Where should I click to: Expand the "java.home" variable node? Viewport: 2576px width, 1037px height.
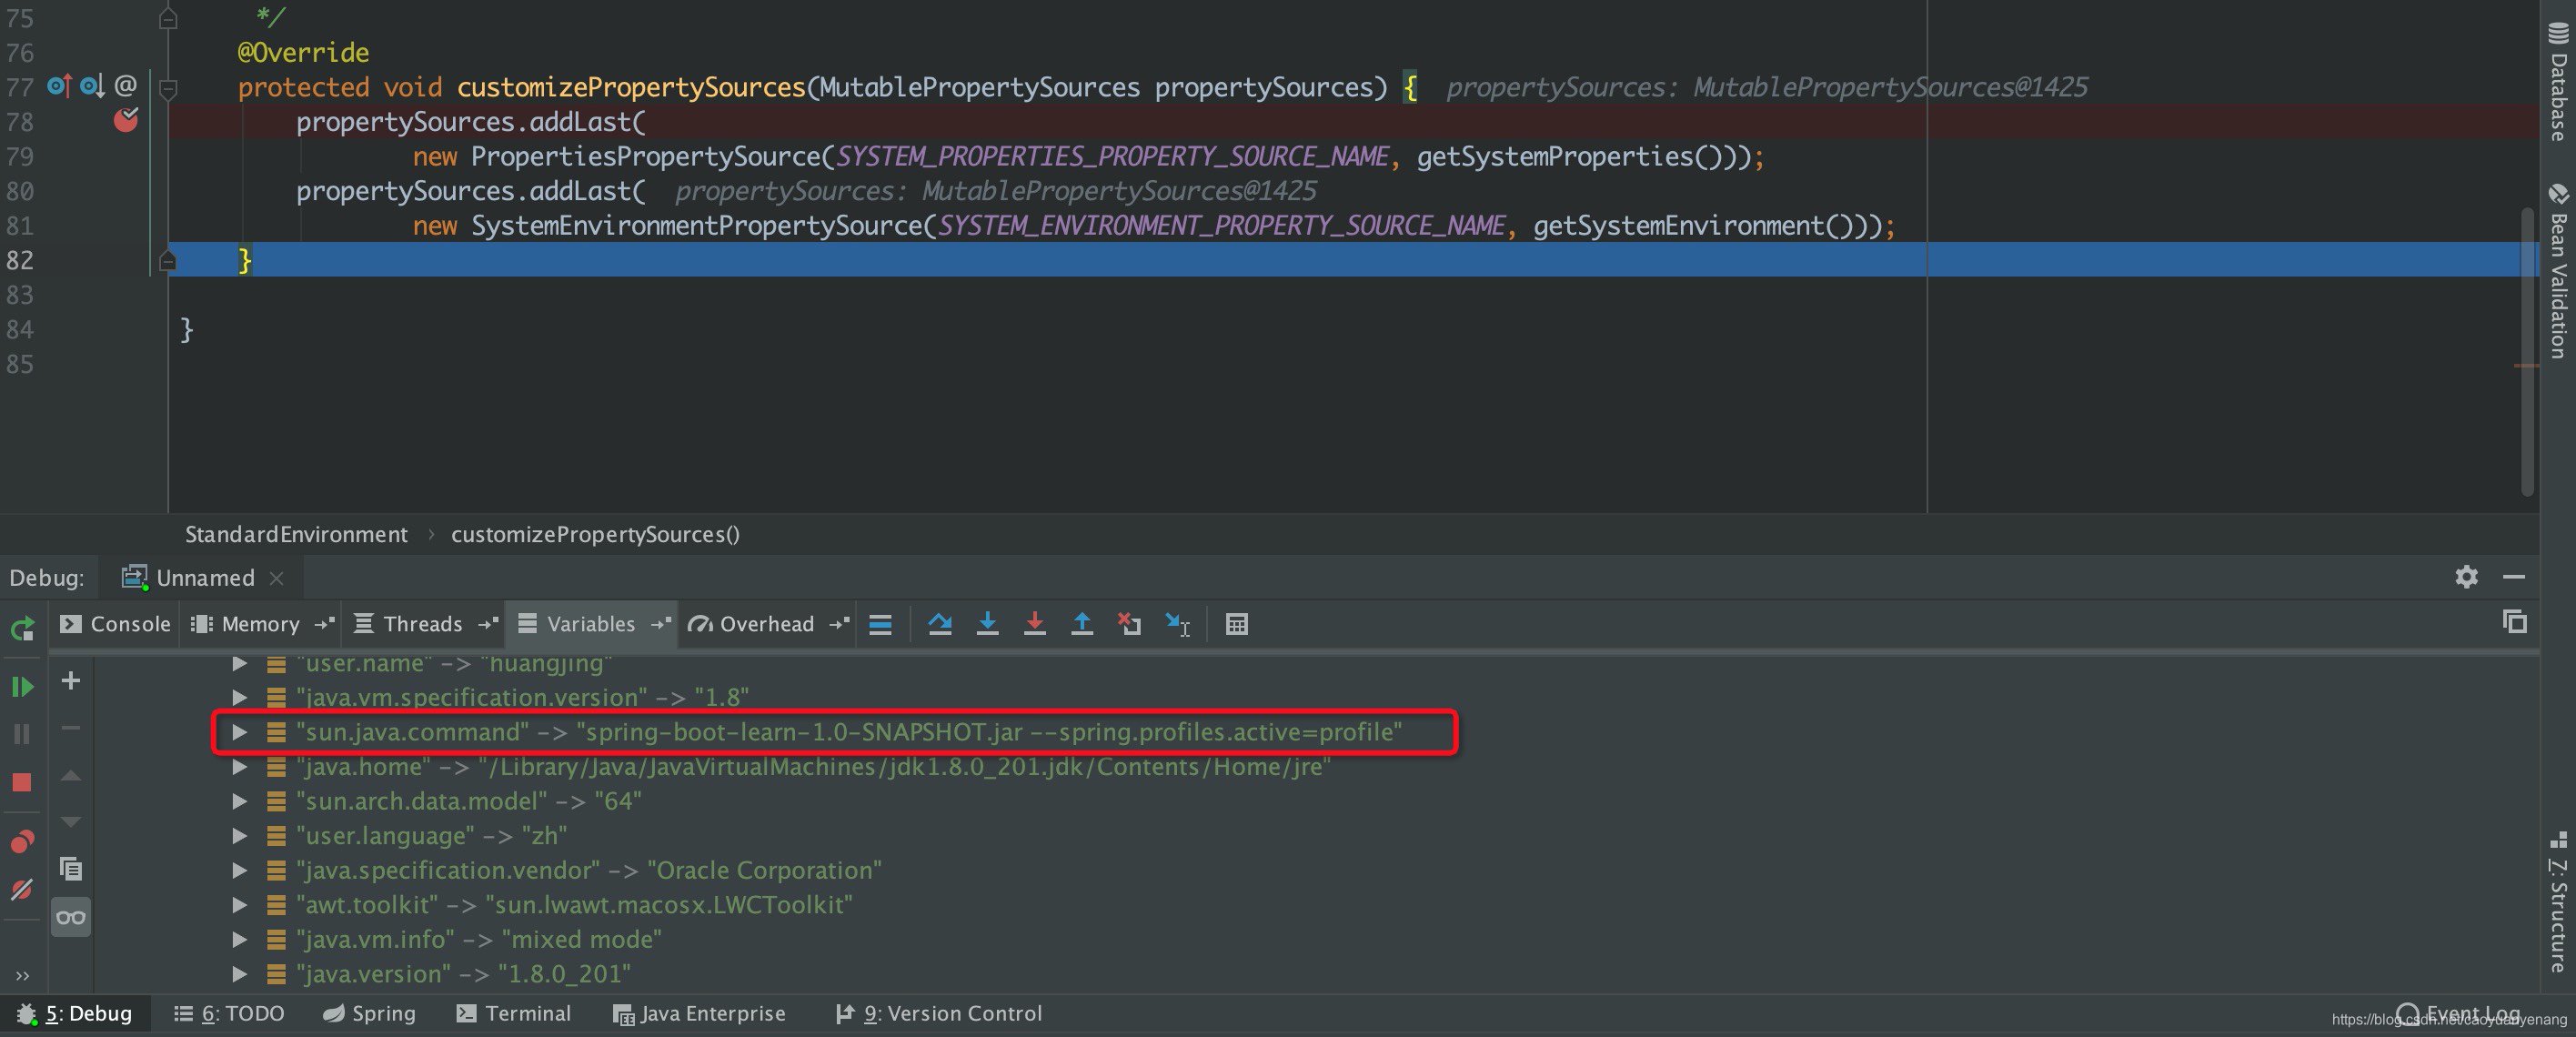[x=240, y=767]
